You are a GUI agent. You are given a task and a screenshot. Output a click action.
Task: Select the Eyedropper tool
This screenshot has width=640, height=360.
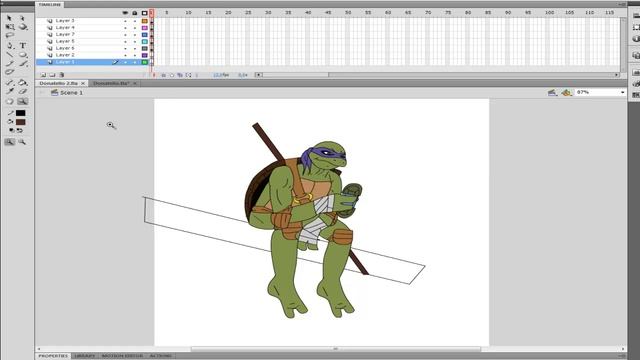9,91
